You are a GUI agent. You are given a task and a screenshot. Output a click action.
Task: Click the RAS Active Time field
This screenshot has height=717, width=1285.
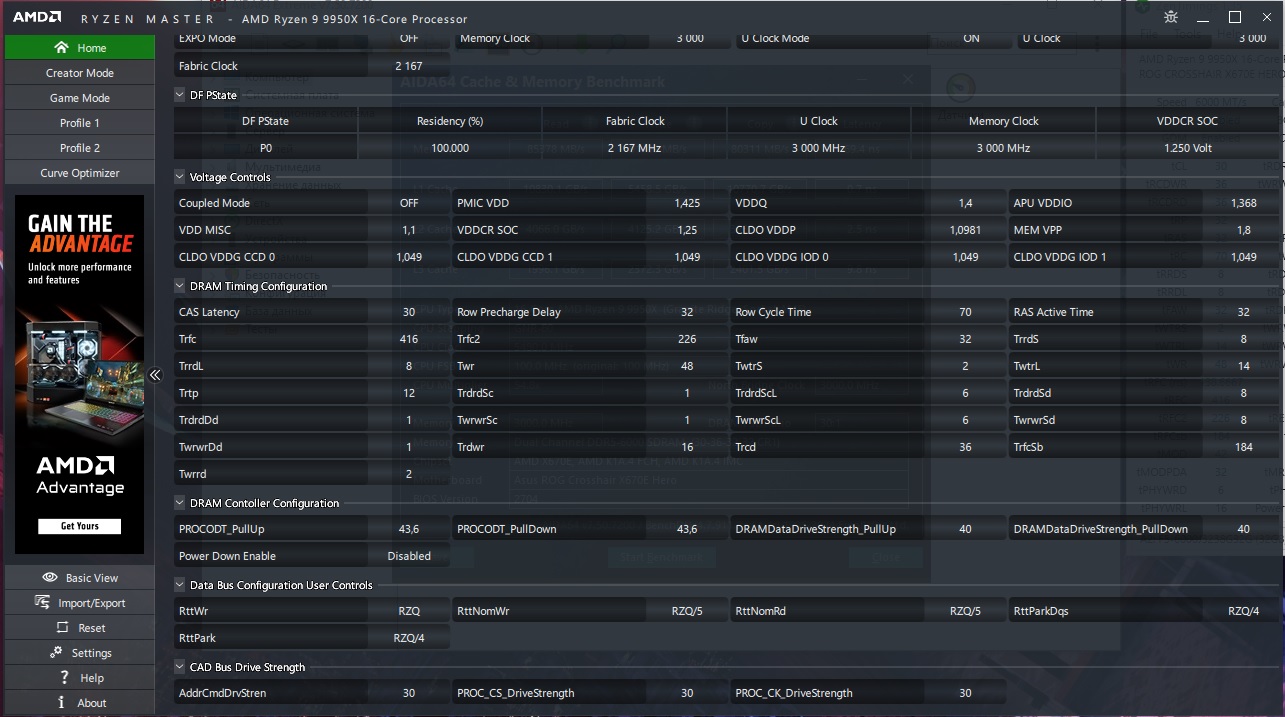point(1145,312)
